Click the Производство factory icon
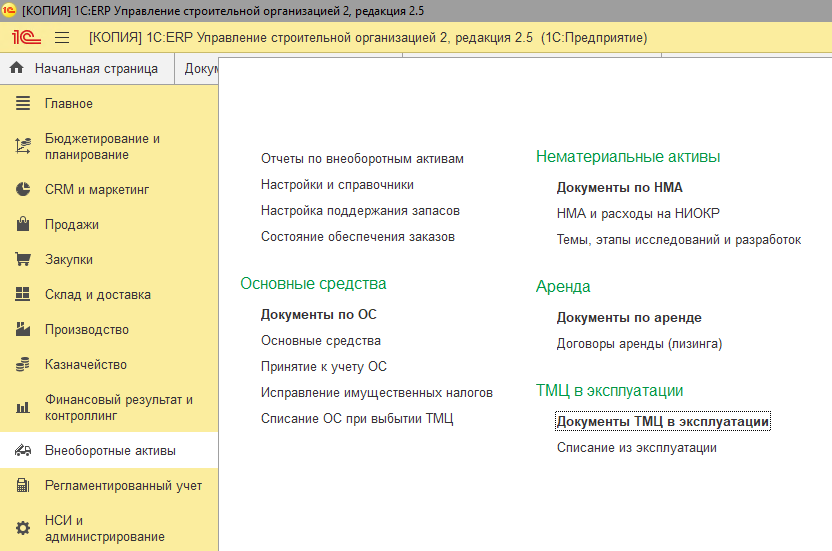This screenshot has height=551, width=832. (x=23, y=330)
